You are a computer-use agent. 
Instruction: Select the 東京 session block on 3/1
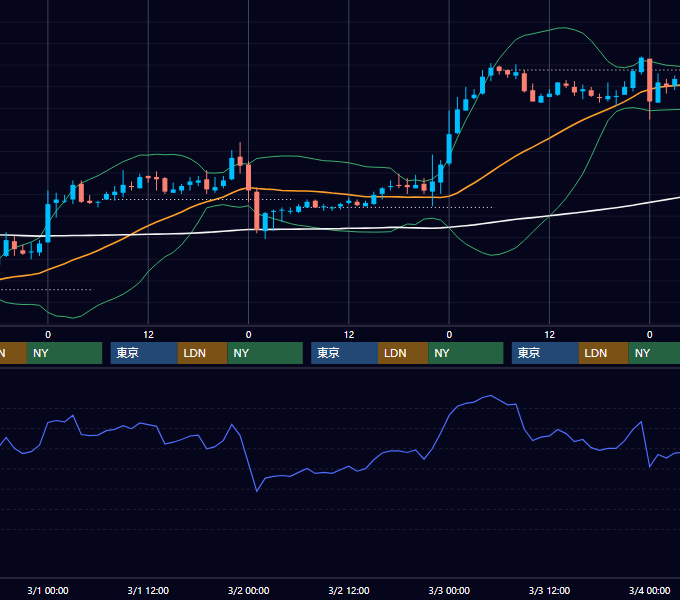(x=144, y=353)
